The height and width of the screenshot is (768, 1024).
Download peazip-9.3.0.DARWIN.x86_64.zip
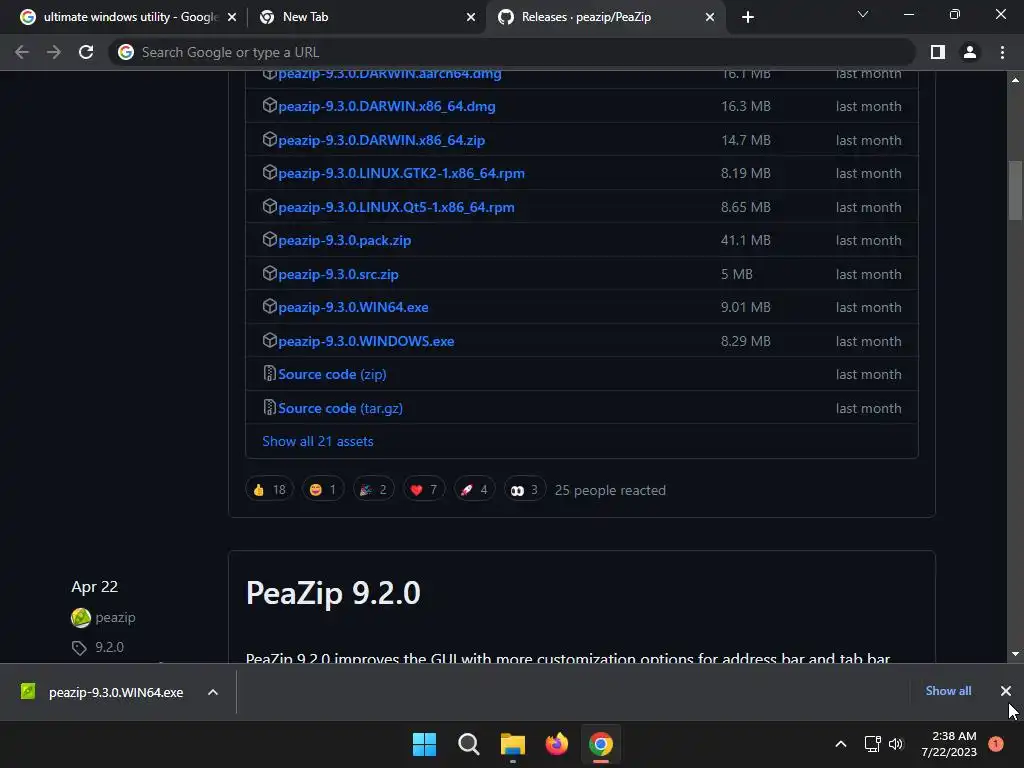tap(381, 140)
